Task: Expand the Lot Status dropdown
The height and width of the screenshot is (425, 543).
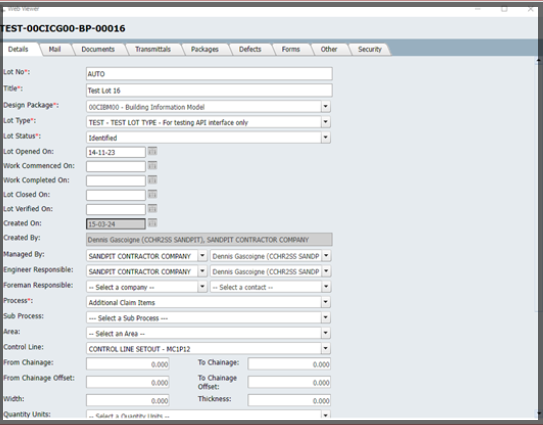Action: (326, 138)
